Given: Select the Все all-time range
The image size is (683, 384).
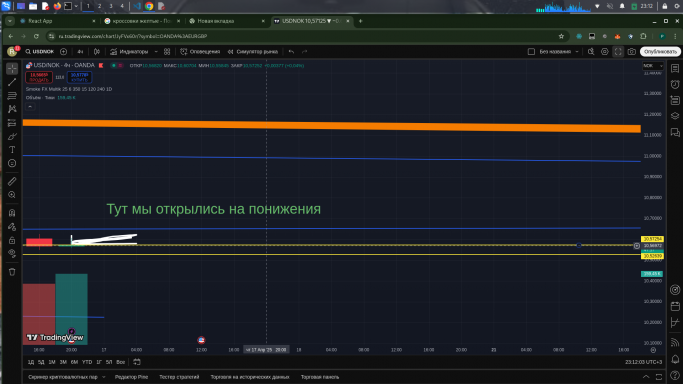Looking at the screenshot, I should pyautogui.click(x=121, y=362).
